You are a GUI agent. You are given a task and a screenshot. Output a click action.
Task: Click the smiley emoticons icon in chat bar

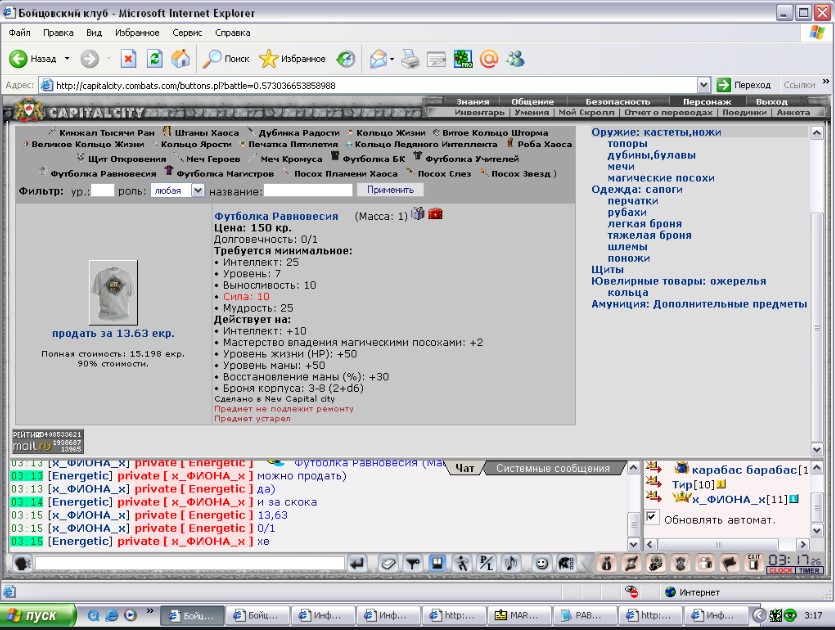pyautogui.click(x=541, y=563)
